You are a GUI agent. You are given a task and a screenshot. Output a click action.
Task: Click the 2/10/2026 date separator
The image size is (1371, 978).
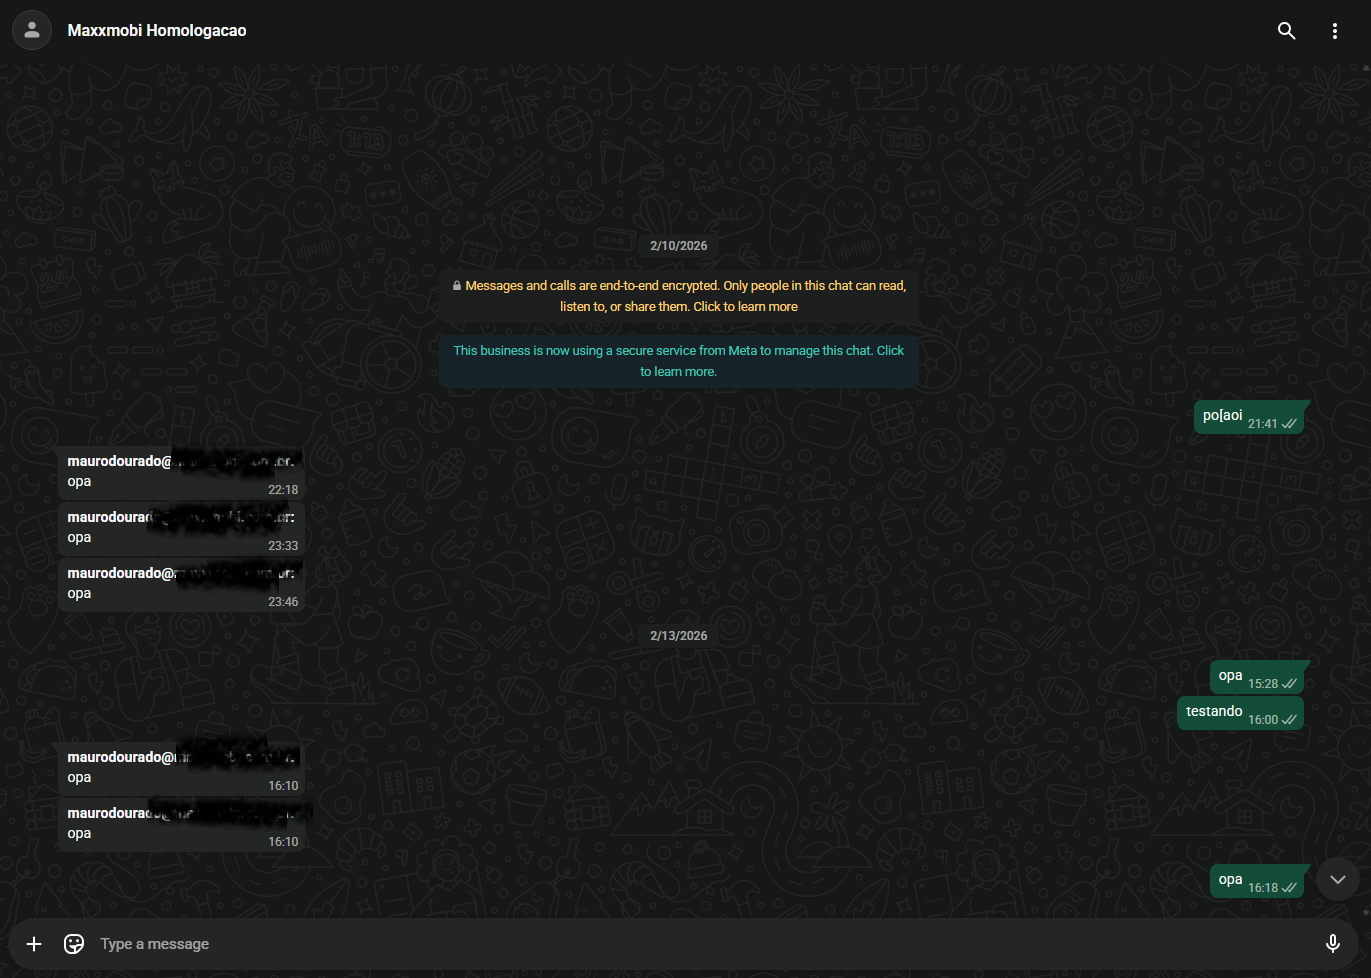pyautogui.click(x=678, y=246)
